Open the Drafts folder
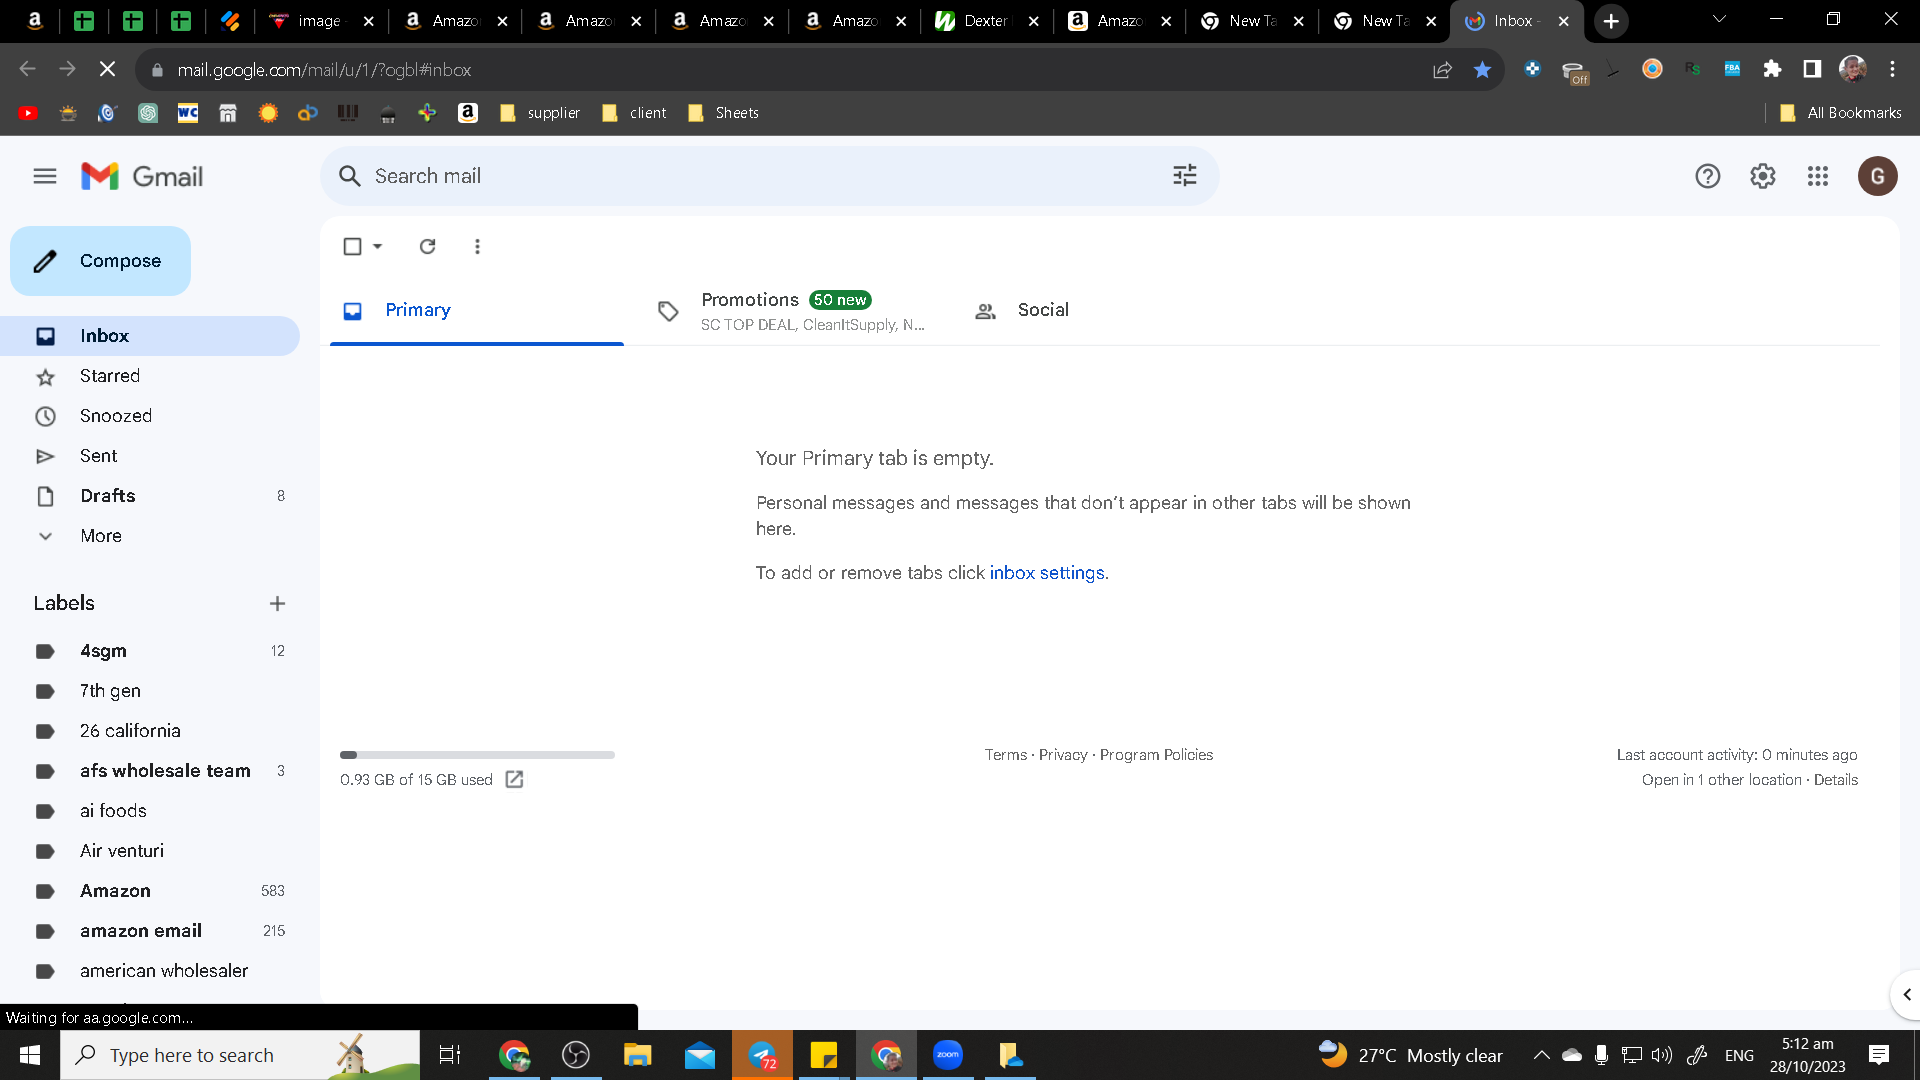This screenshot has width=1920, height=1080. (150, 496)
